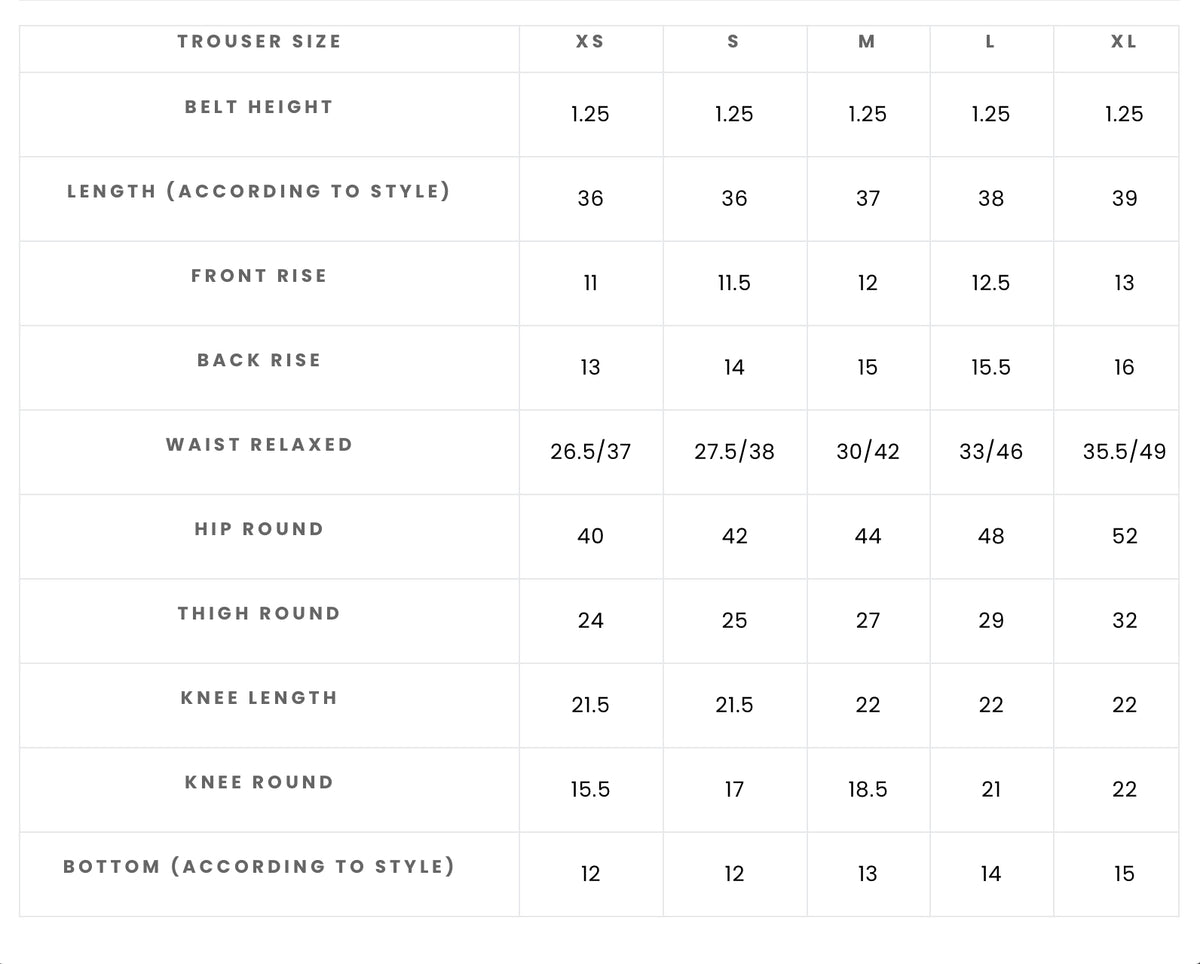Viewport: 1200px width, 964px height.
Task: Select front rise value 11.5 for S
Action: pyautogui.click(x=734, y=284)
